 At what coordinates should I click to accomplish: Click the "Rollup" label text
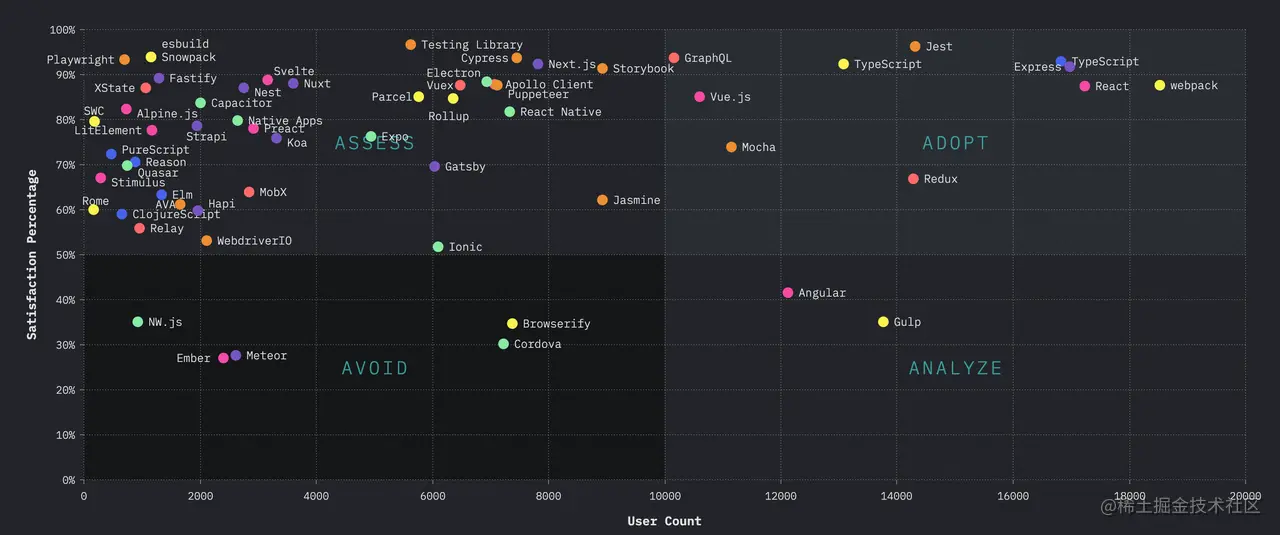(x=448, y=117)
